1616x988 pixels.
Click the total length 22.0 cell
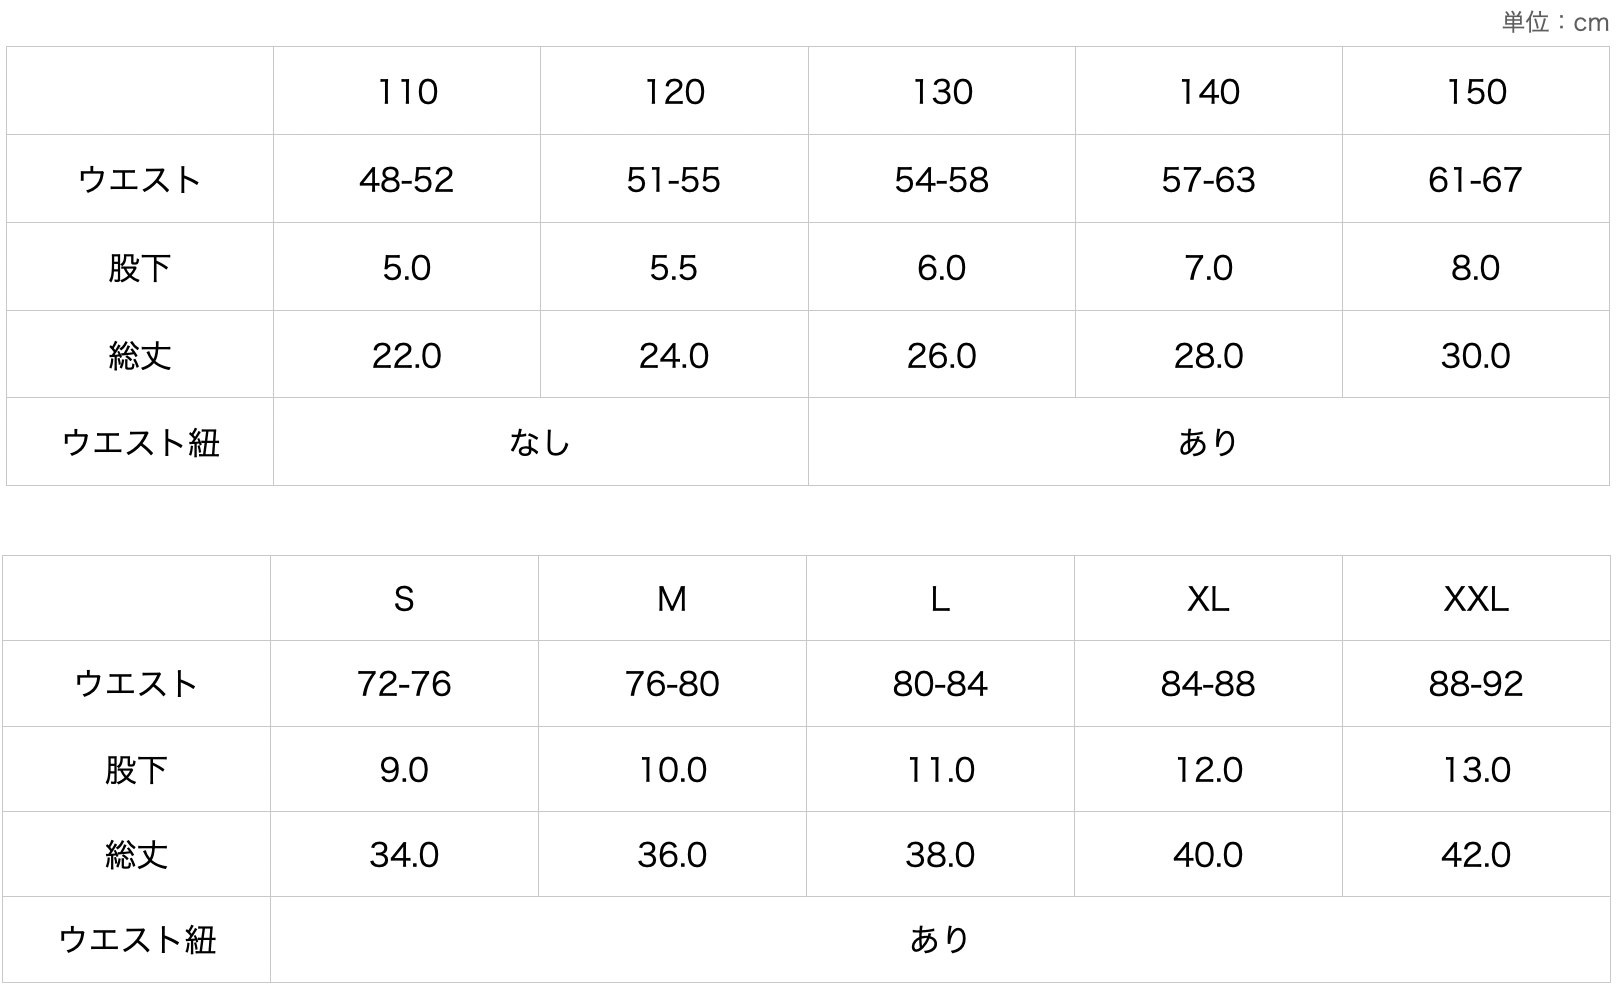(x=407, y=356)
